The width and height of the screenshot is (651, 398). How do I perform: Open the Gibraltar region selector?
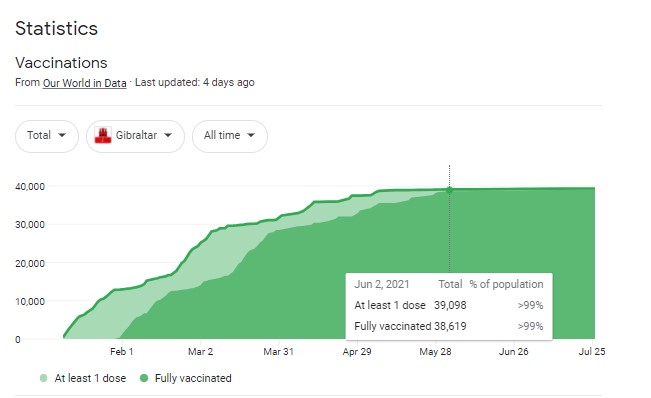pyautogui.click(x=135, y=136)
